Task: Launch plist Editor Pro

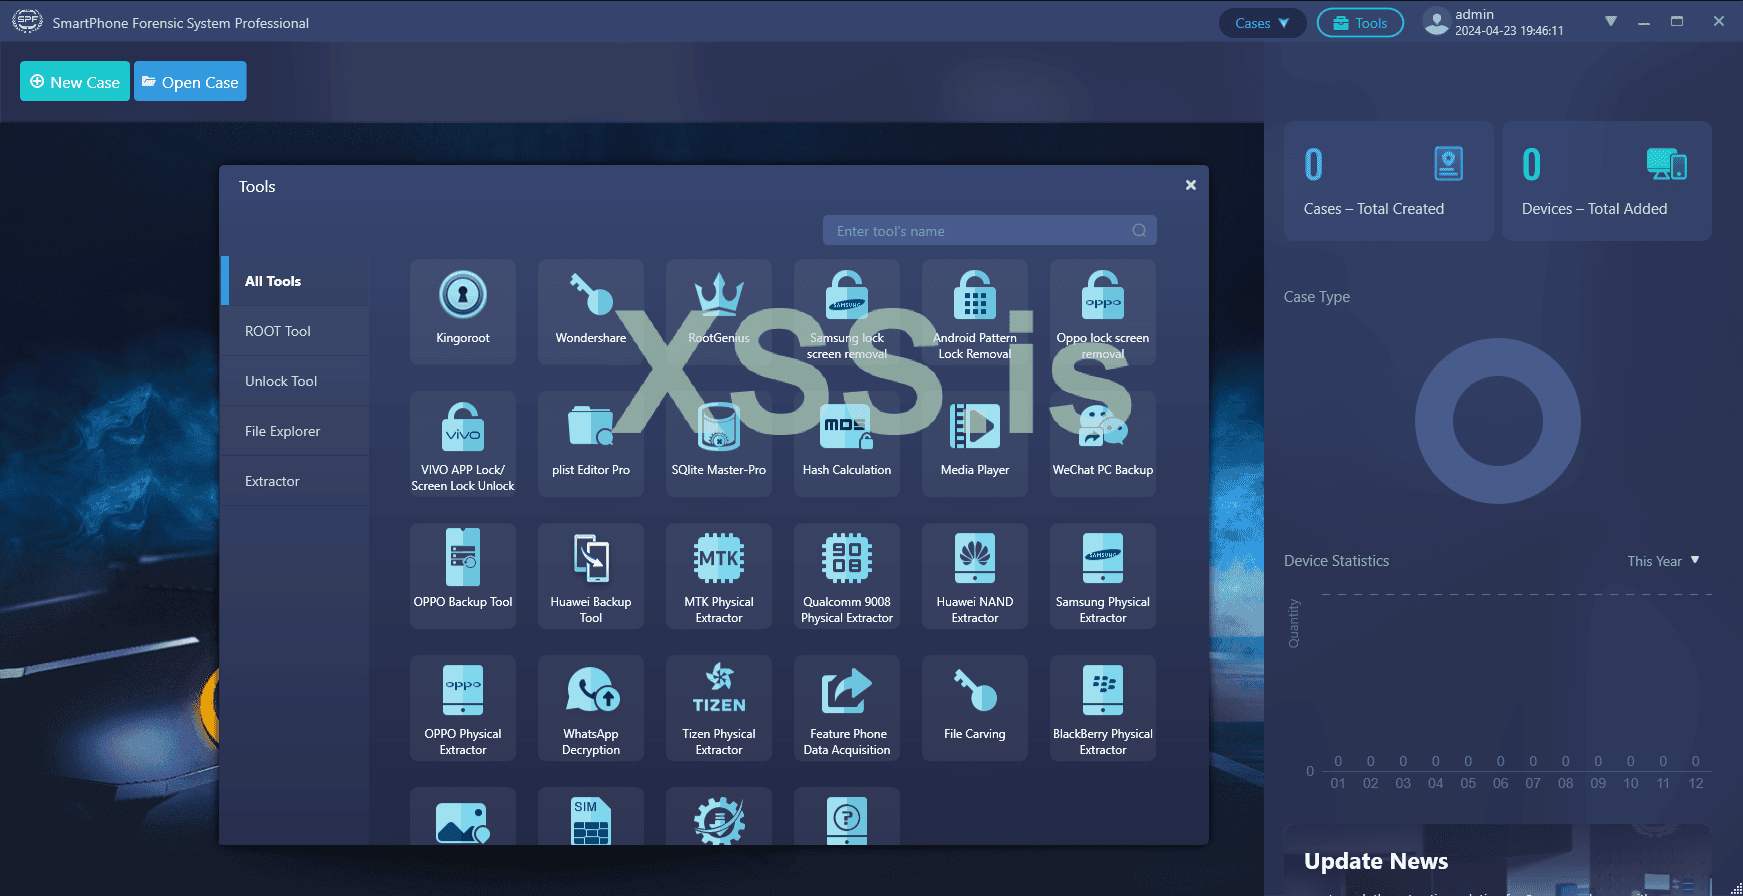Action: click(x=591, y=444)
